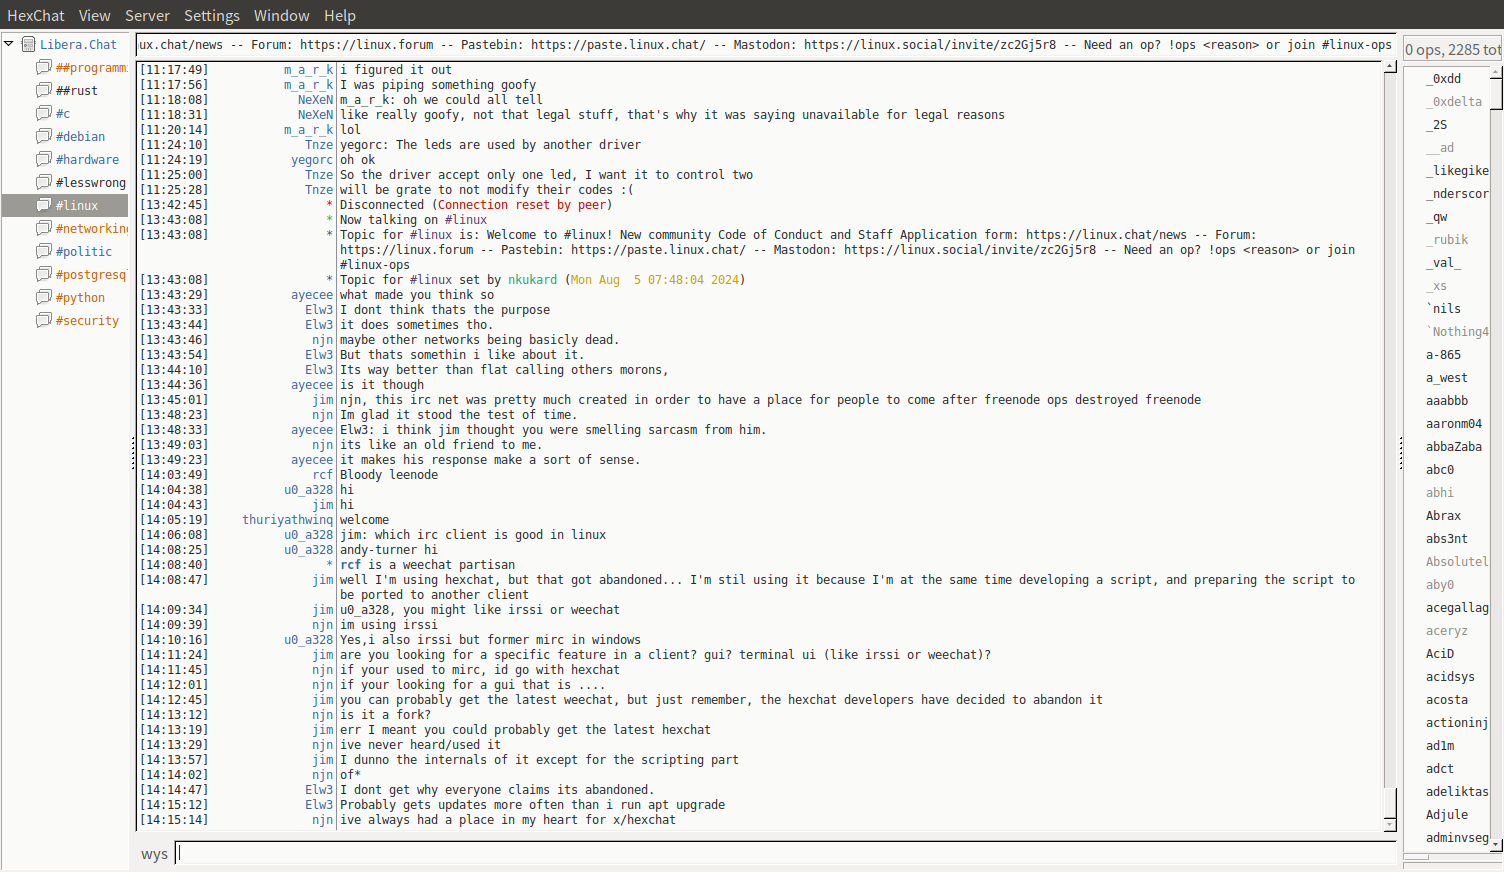Screen dimensions: 1504x872
Task: Click the channel icon beside ##rust
Action: point(43,90)
